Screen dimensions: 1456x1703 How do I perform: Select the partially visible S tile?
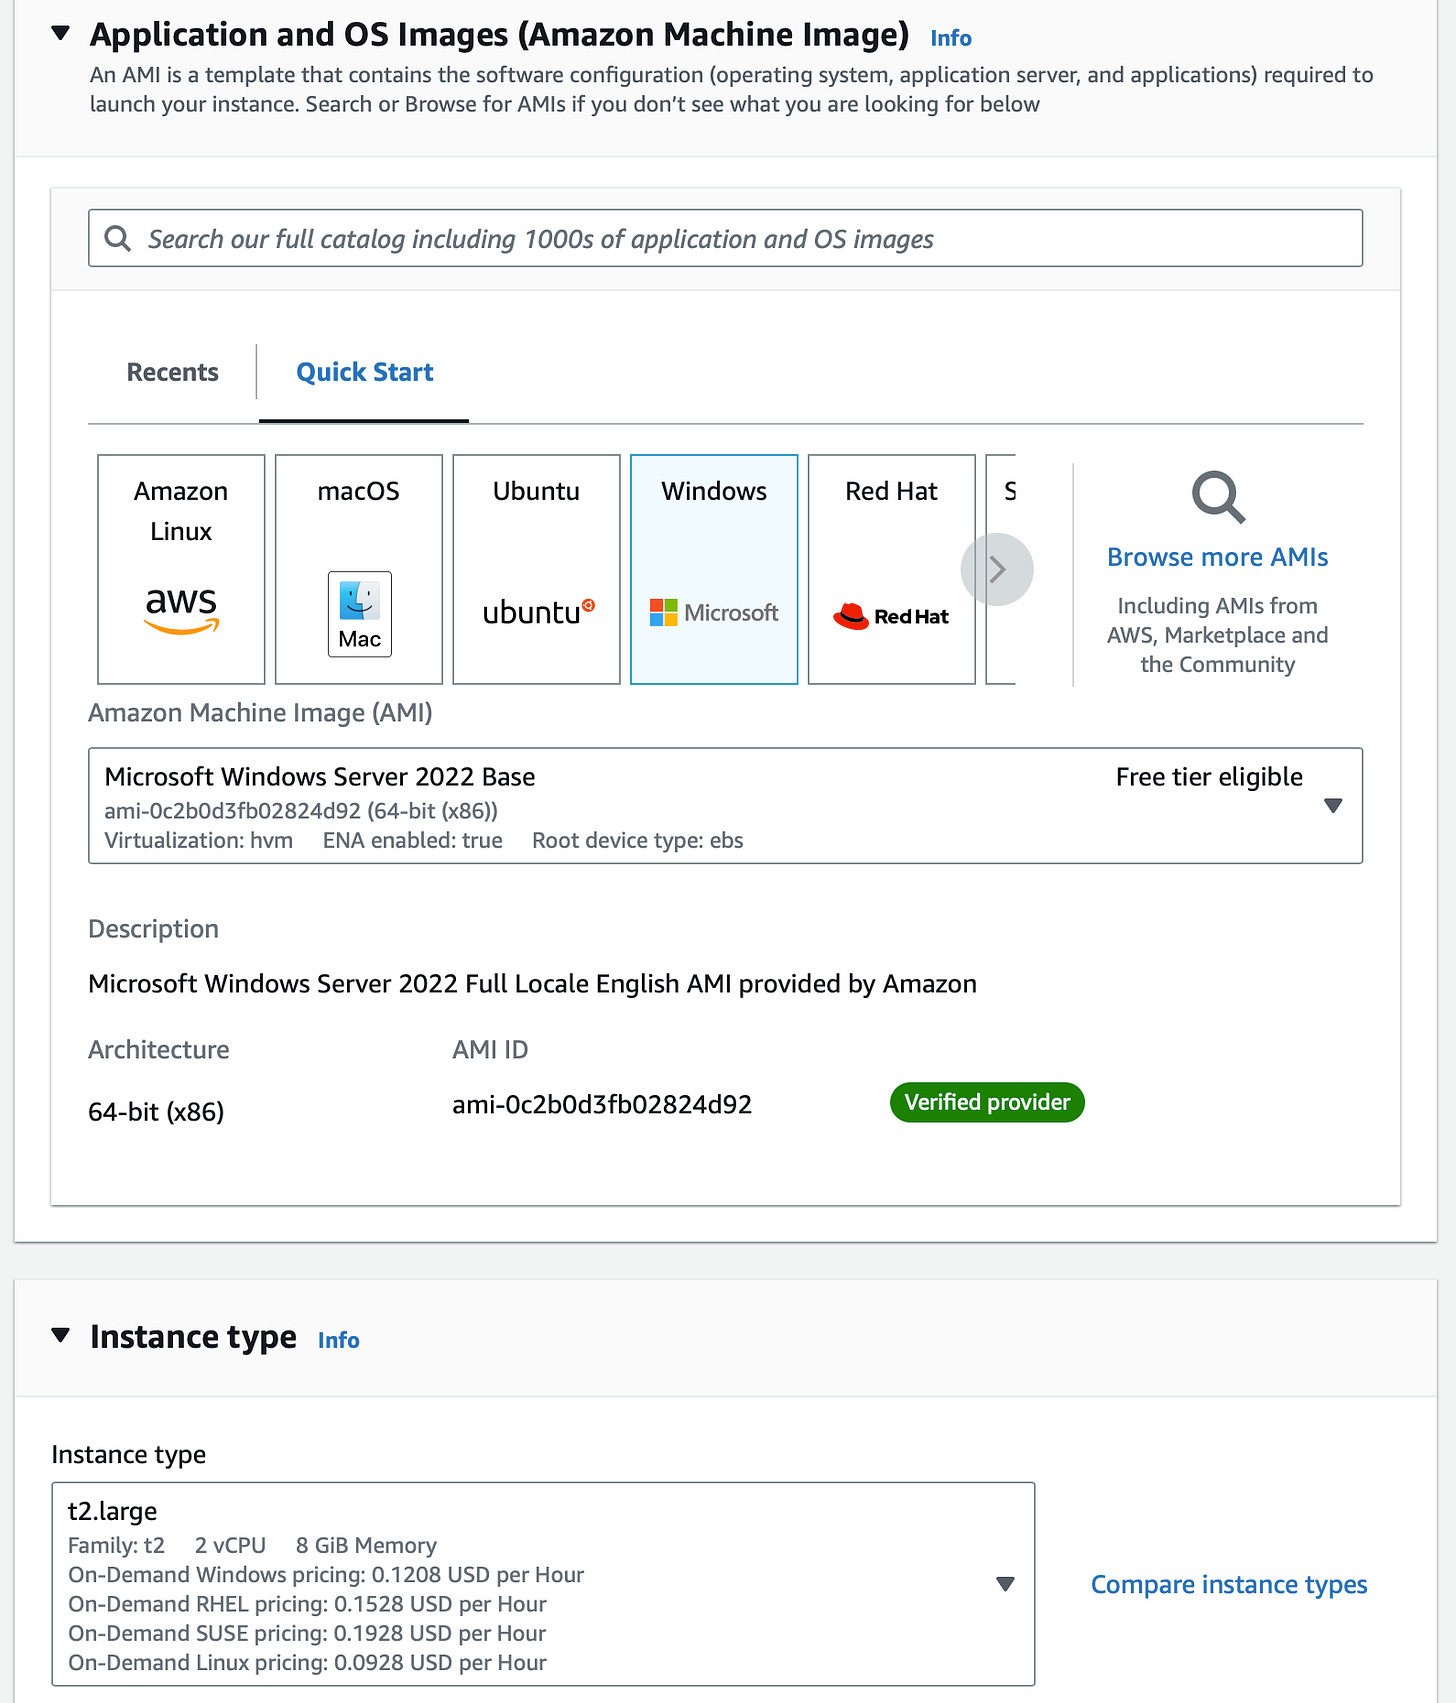(x=1001, y=569)
